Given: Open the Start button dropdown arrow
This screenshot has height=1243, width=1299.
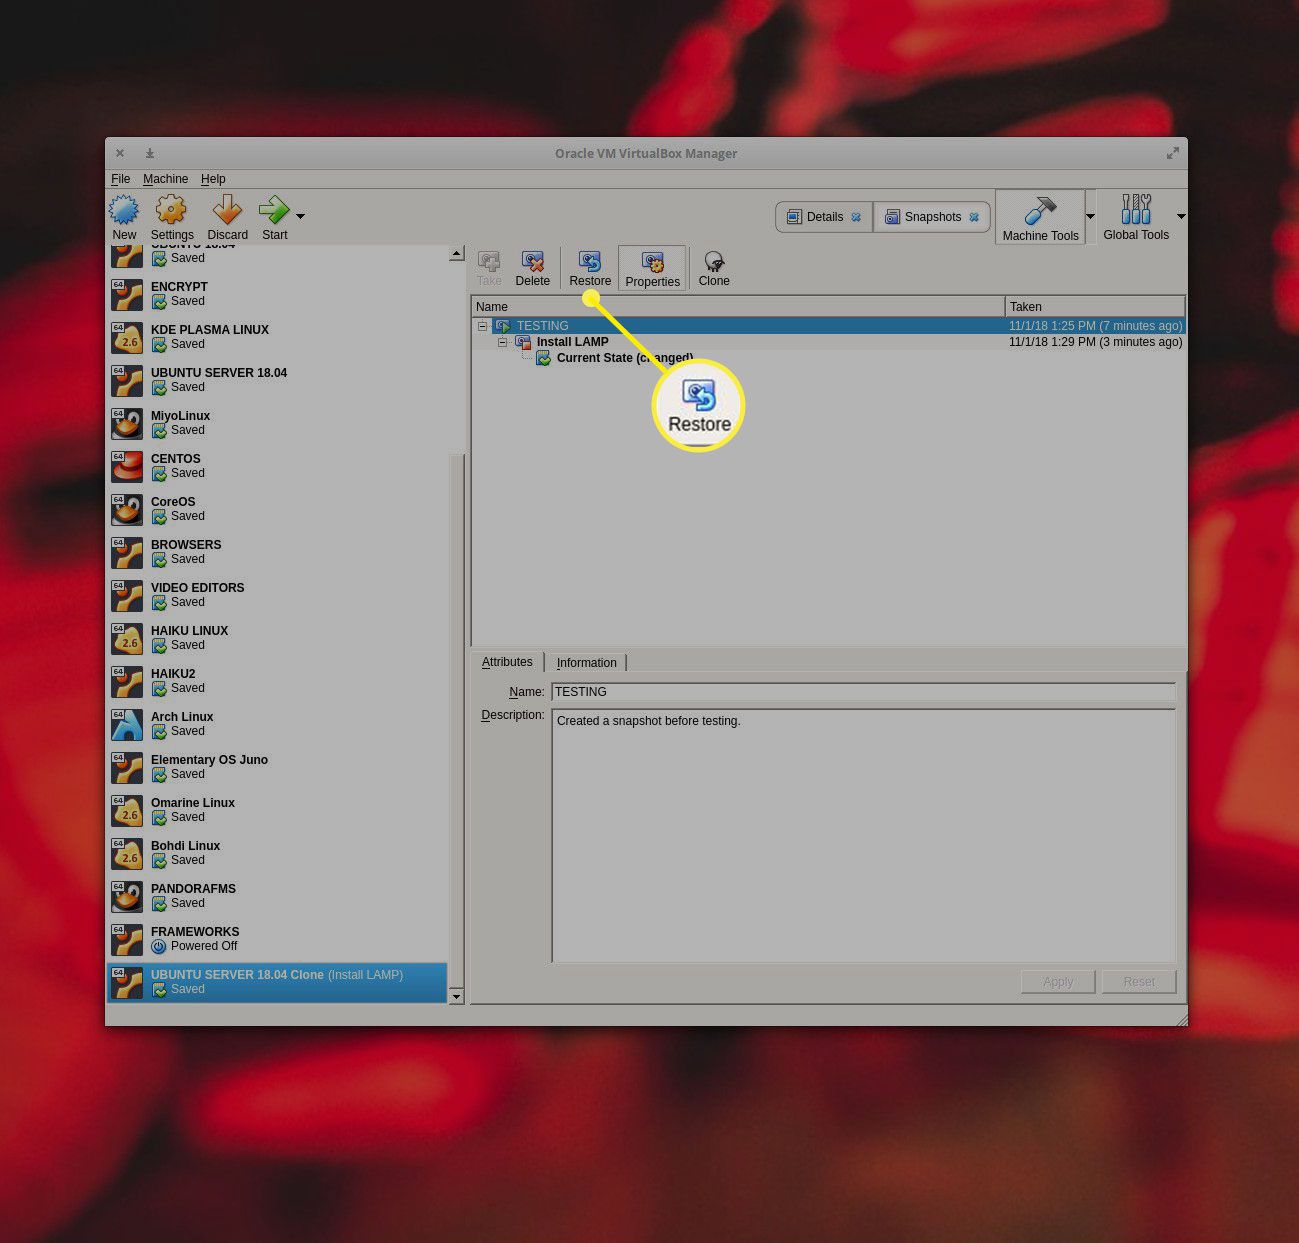Looking at the screenshot, I should [300, 216].
